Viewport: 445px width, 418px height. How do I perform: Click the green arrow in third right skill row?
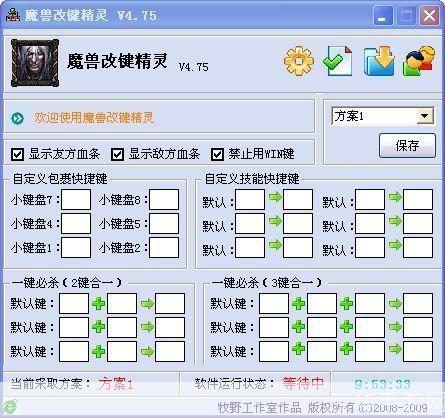click(395, 245)
